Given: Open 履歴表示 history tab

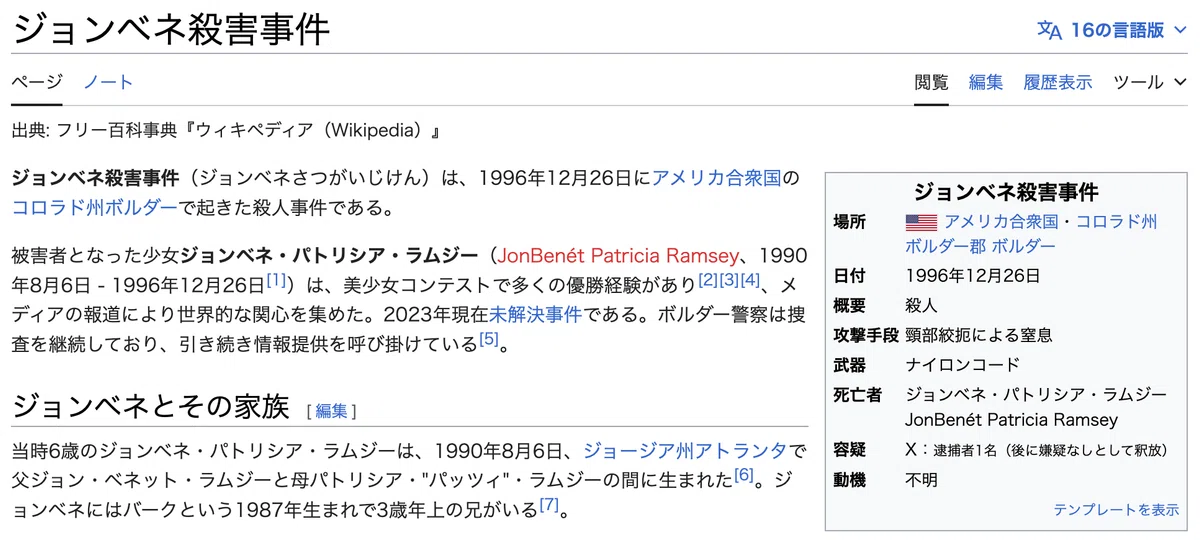Looking at the screenshot, I should [x=1058, y=82].
